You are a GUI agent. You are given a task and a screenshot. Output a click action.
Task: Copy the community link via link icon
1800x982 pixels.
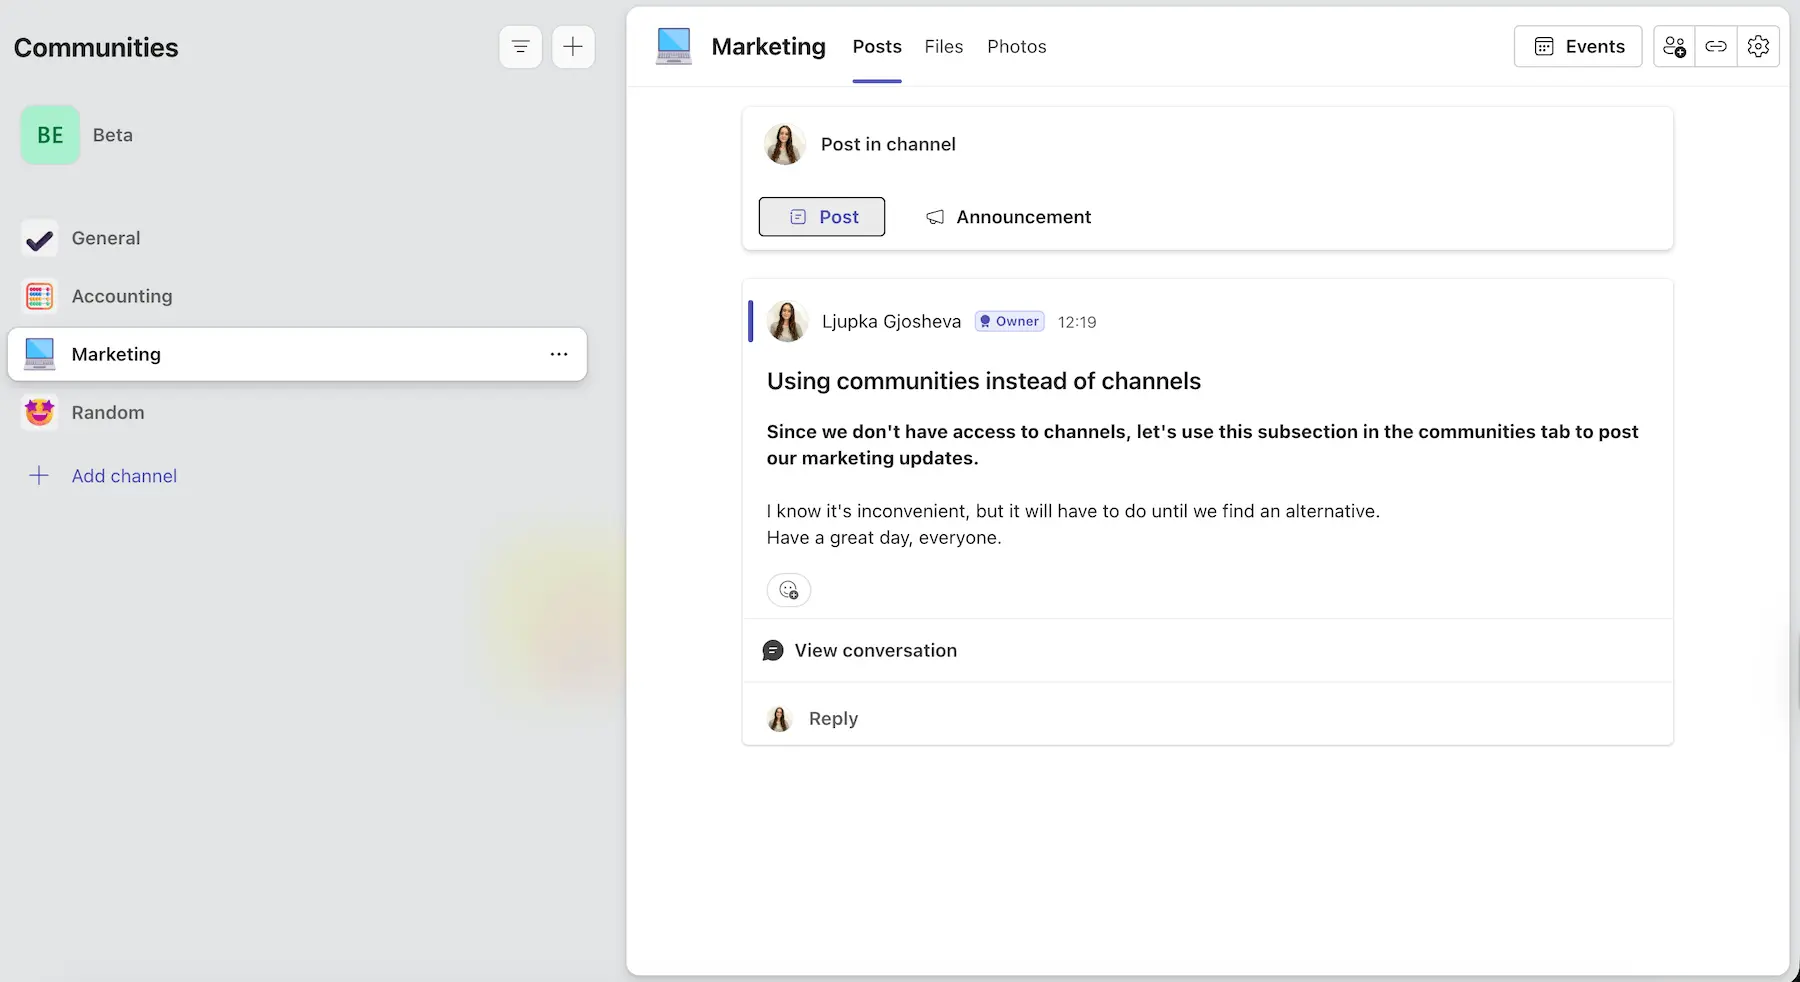[x=1716, y=46]
